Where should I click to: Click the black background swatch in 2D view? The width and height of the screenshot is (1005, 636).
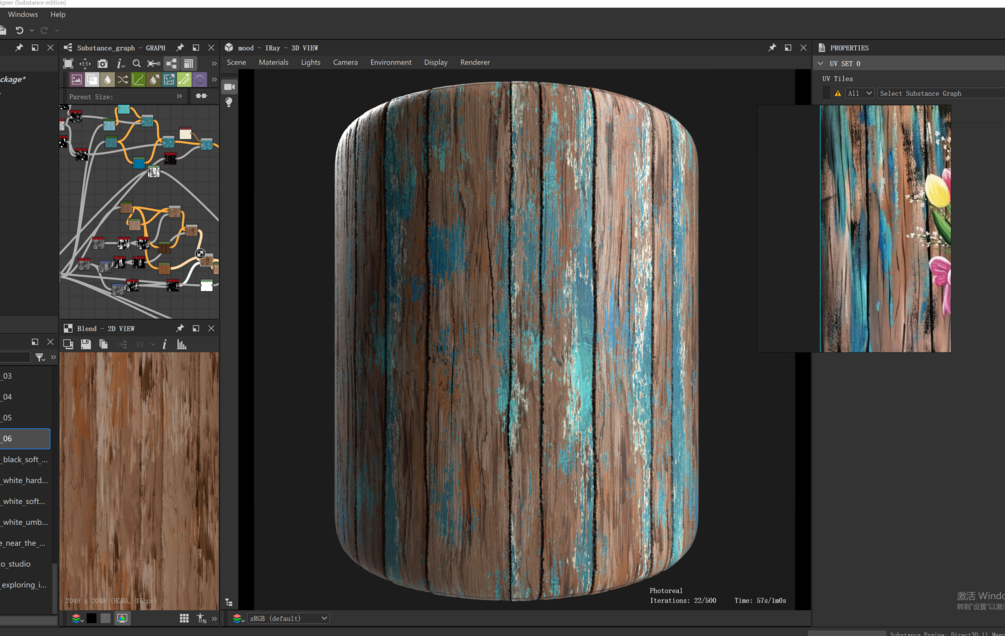91,619
